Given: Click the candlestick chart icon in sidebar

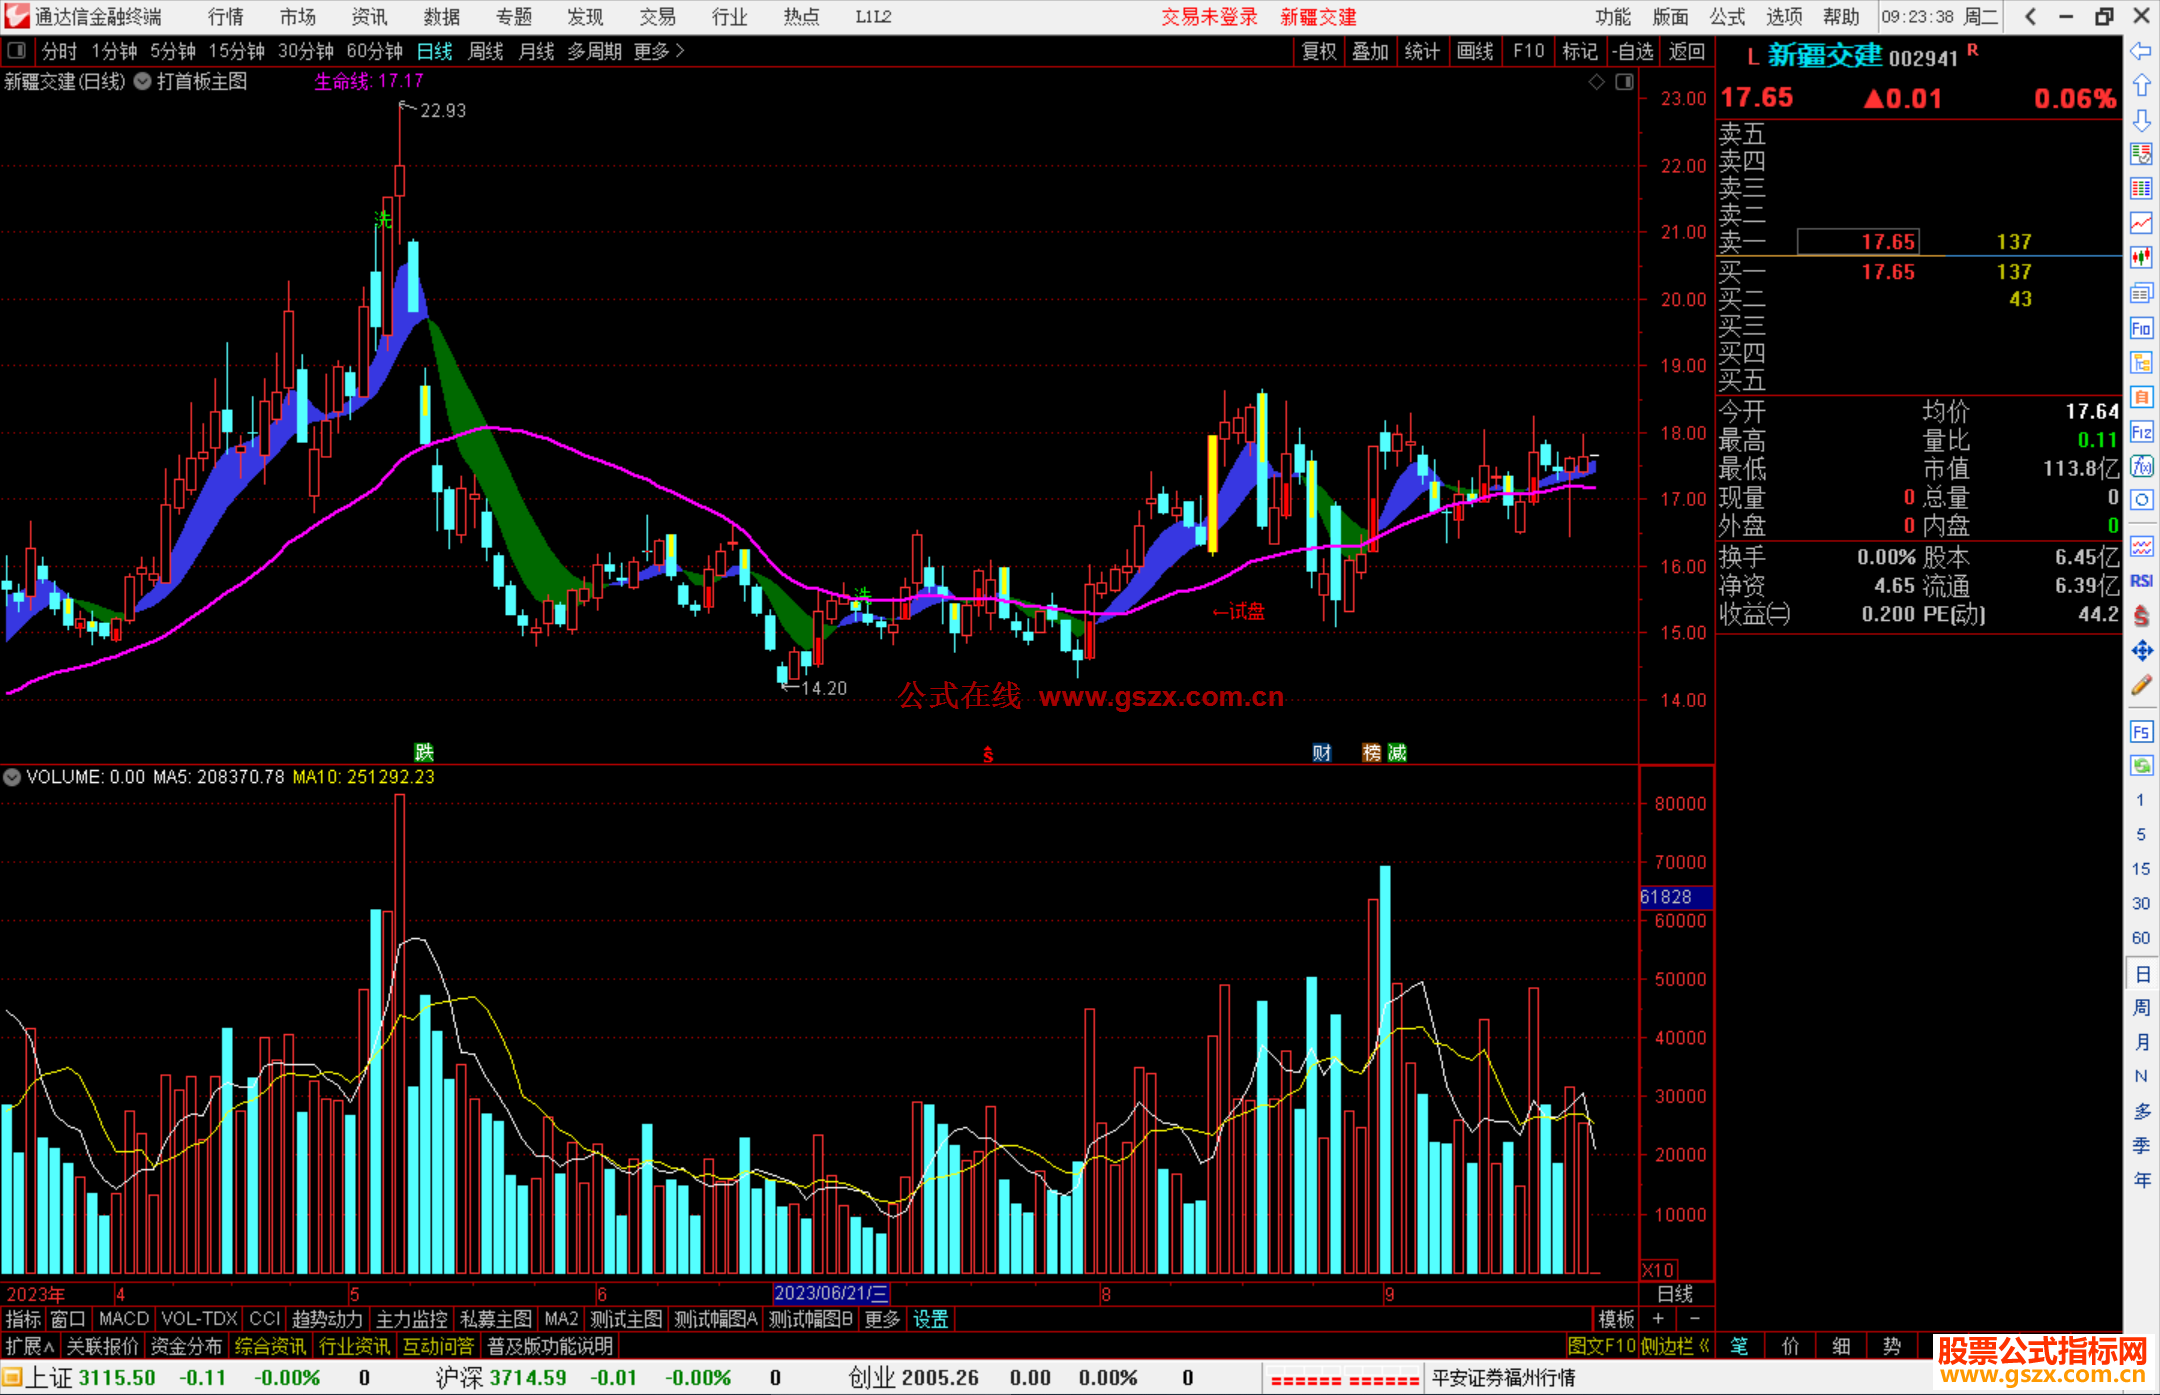Looking at the screenshot, I should click(x=2141, y=257).
